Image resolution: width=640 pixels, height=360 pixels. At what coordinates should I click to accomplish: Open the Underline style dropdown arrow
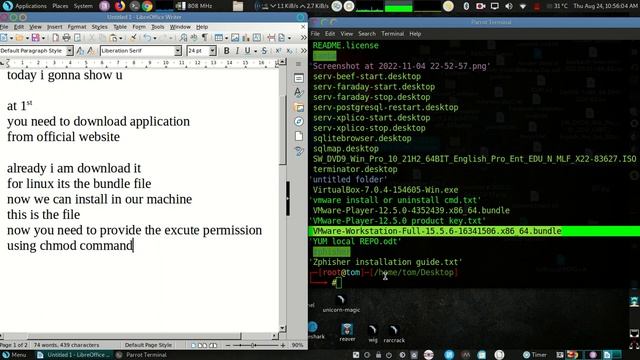(x=256, y=51)
